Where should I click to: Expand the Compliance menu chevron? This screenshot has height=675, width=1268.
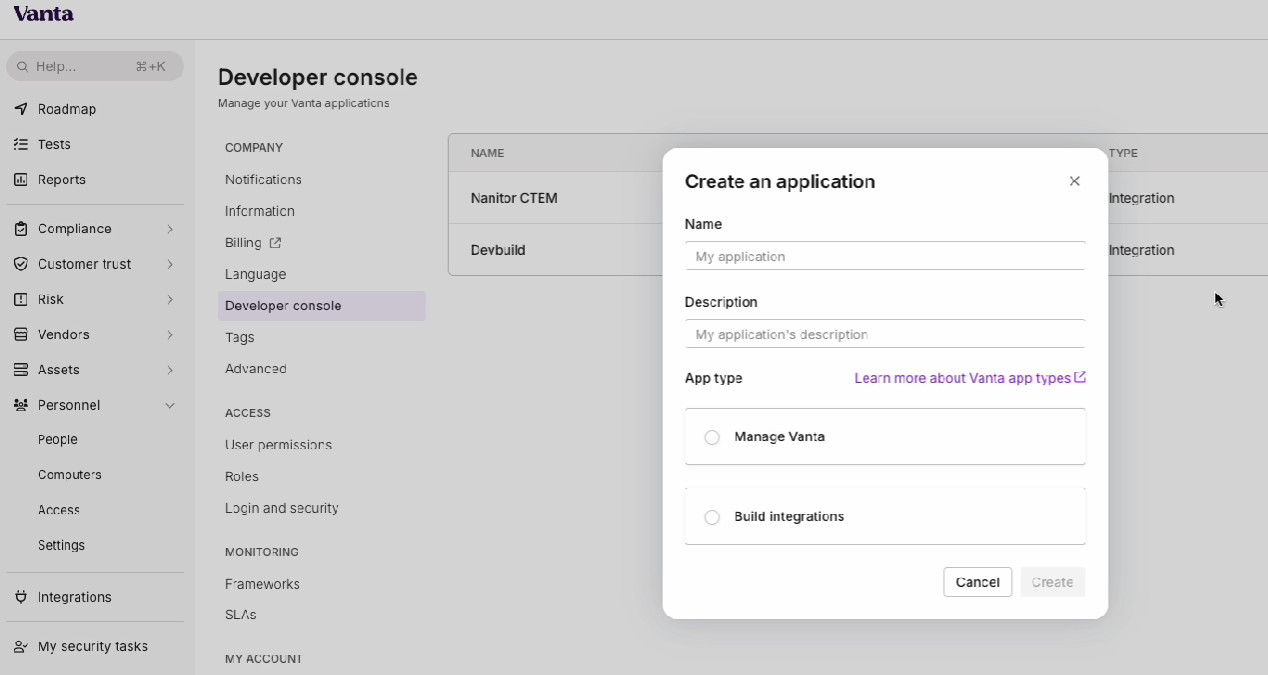[170, 229]
